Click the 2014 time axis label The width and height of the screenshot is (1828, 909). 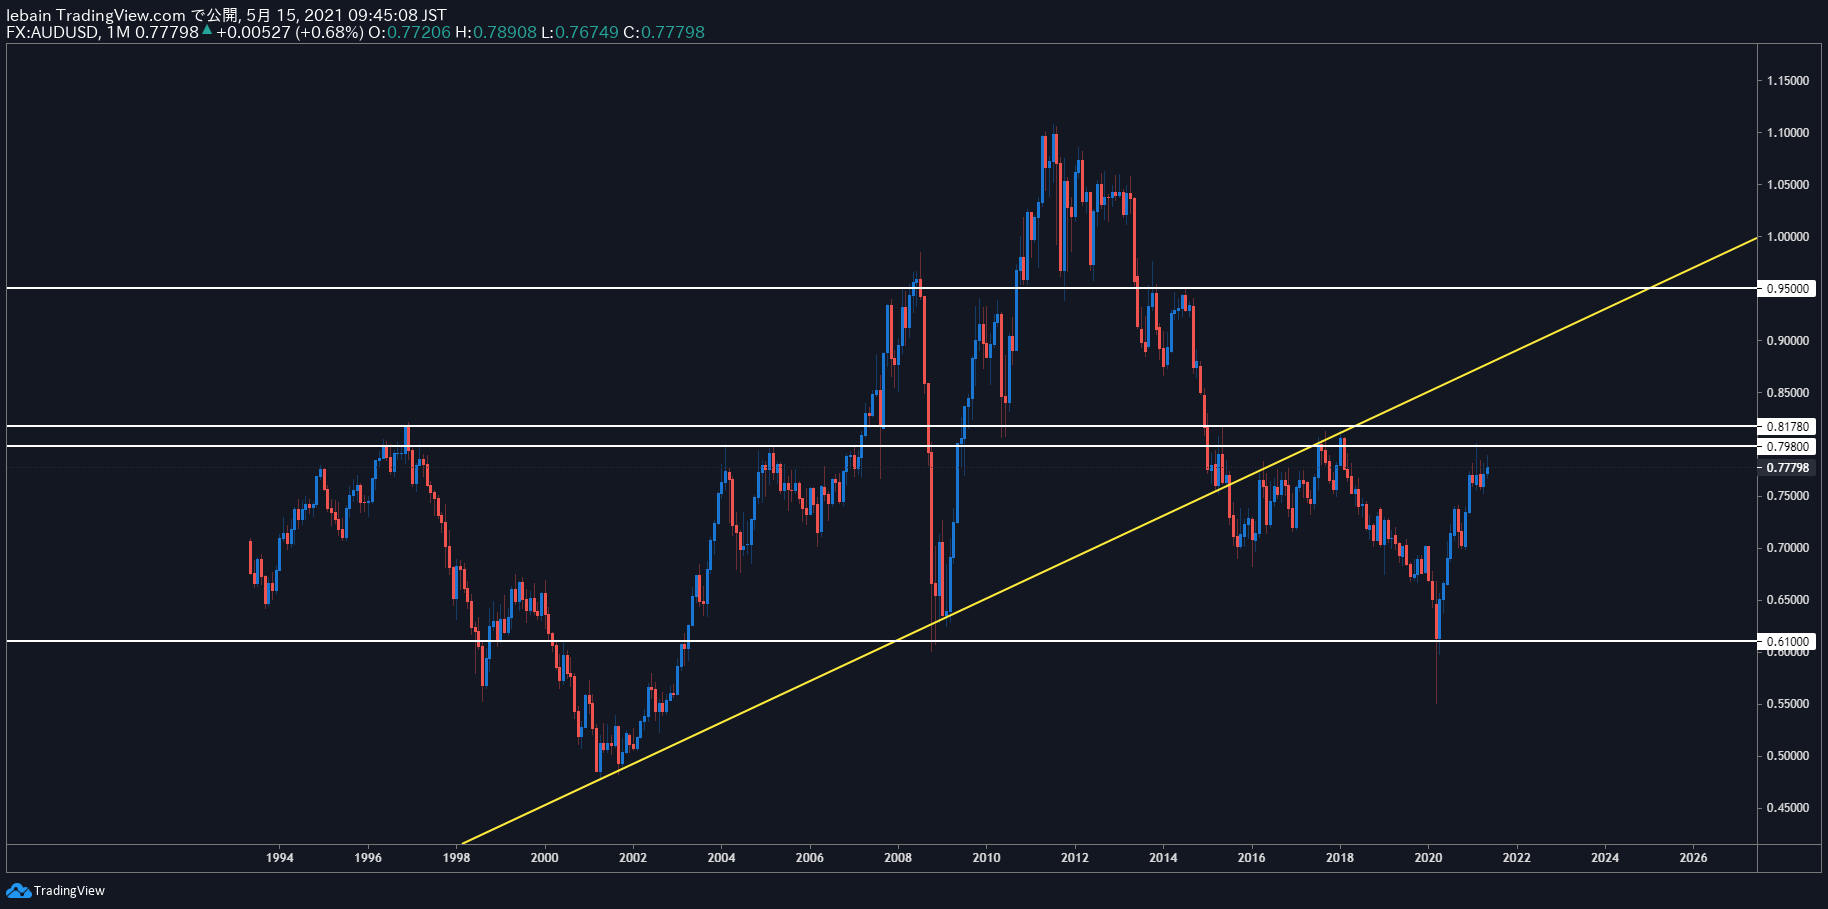pyautogui.click(x=1163, y=857)
